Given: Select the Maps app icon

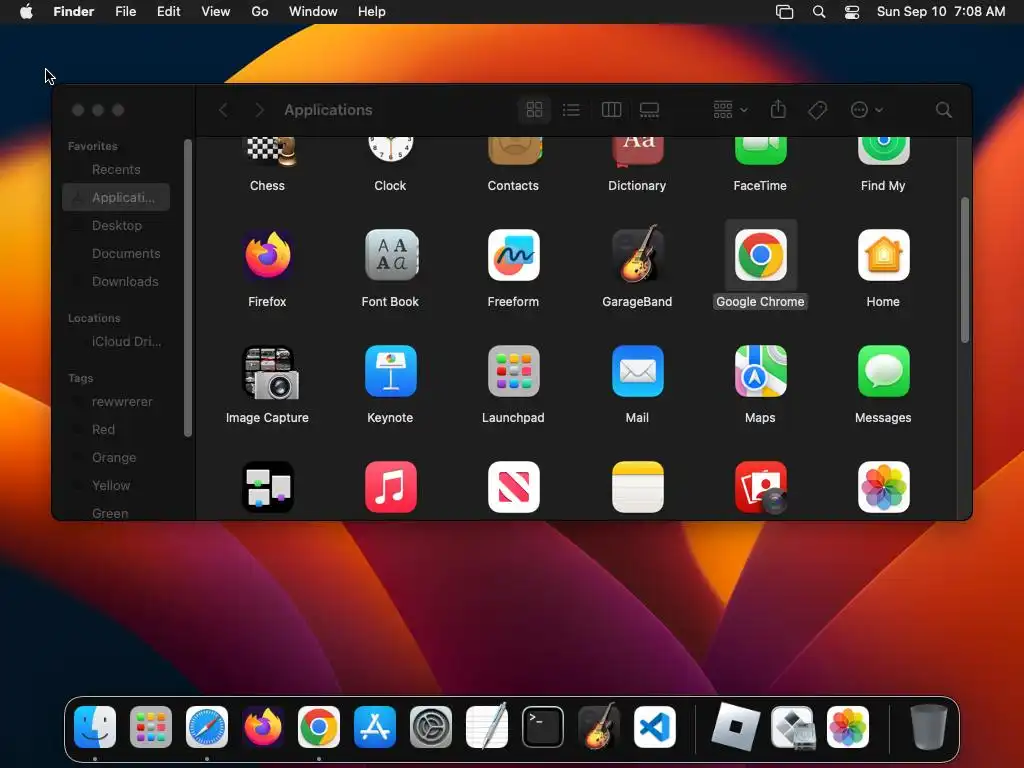Looking at the screenshot, I should click(760, 372).
